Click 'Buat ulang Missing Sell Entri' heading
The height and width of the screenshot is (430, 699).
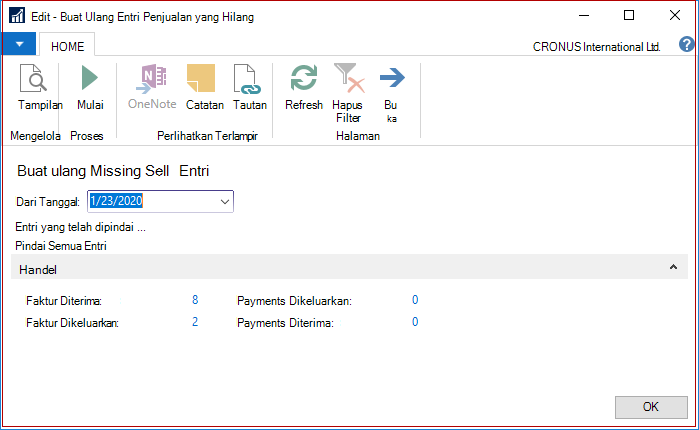pos(113,171)
